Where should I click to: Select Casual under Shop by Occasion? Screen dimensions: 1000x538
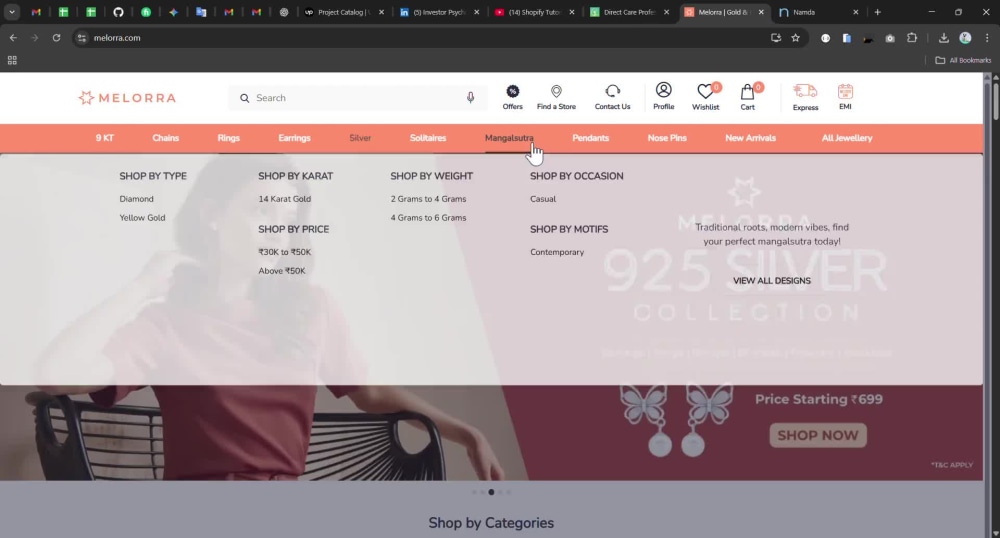(x=543, y=199)
